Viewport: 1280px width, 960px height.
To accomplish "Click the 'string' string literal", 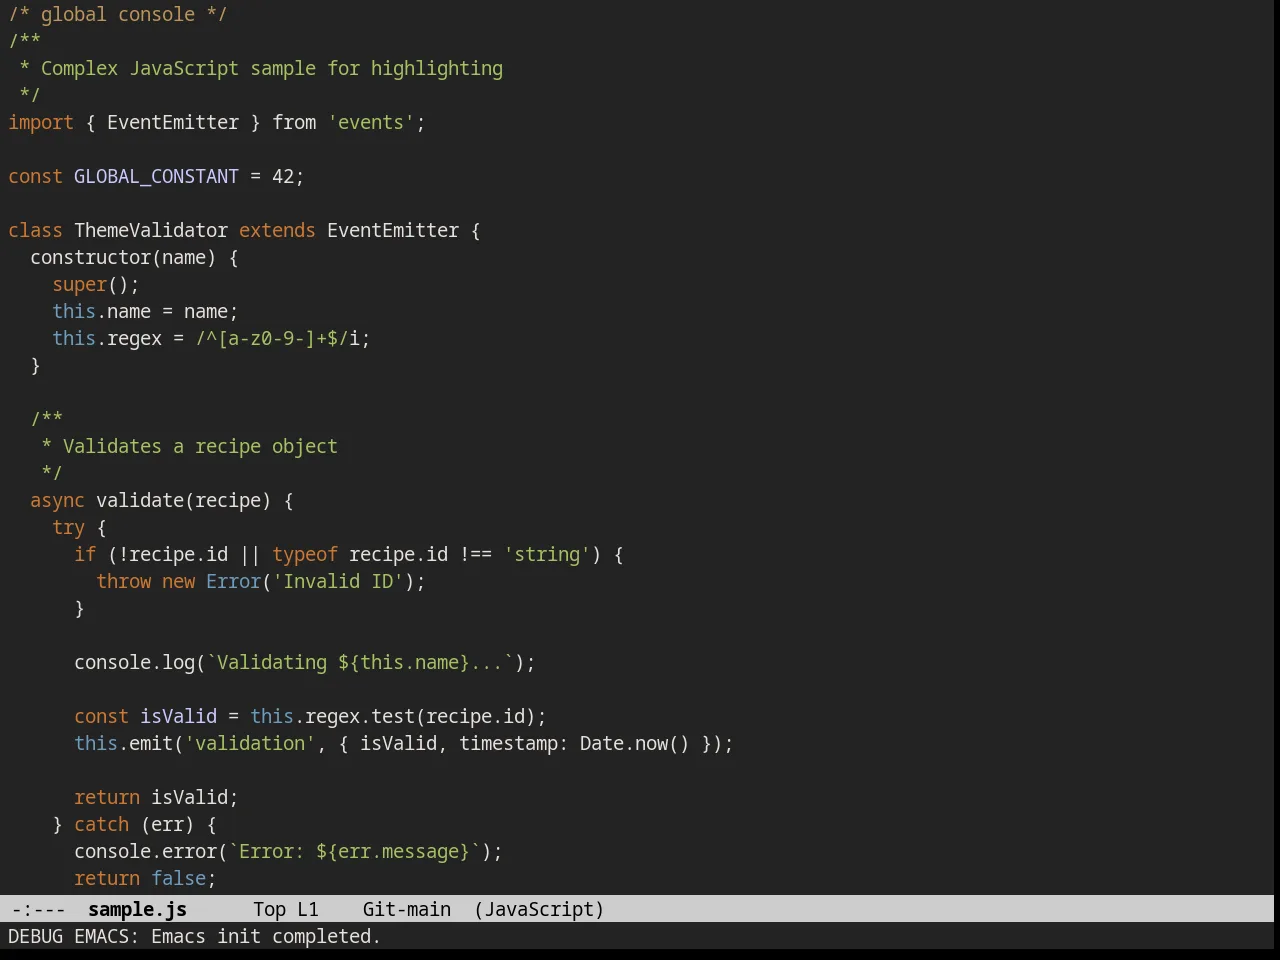I will [x=547, y=554].
